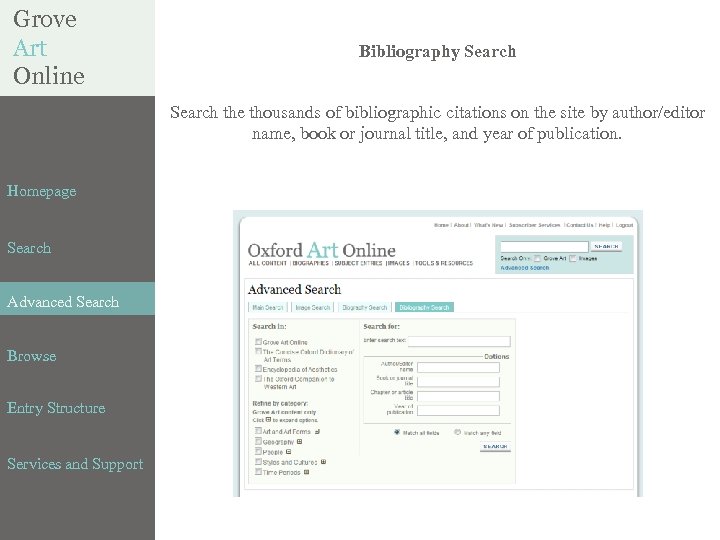The image size is (720, 540).
Task: Go to the Search section in the sidebar
Action: point(29,248)
